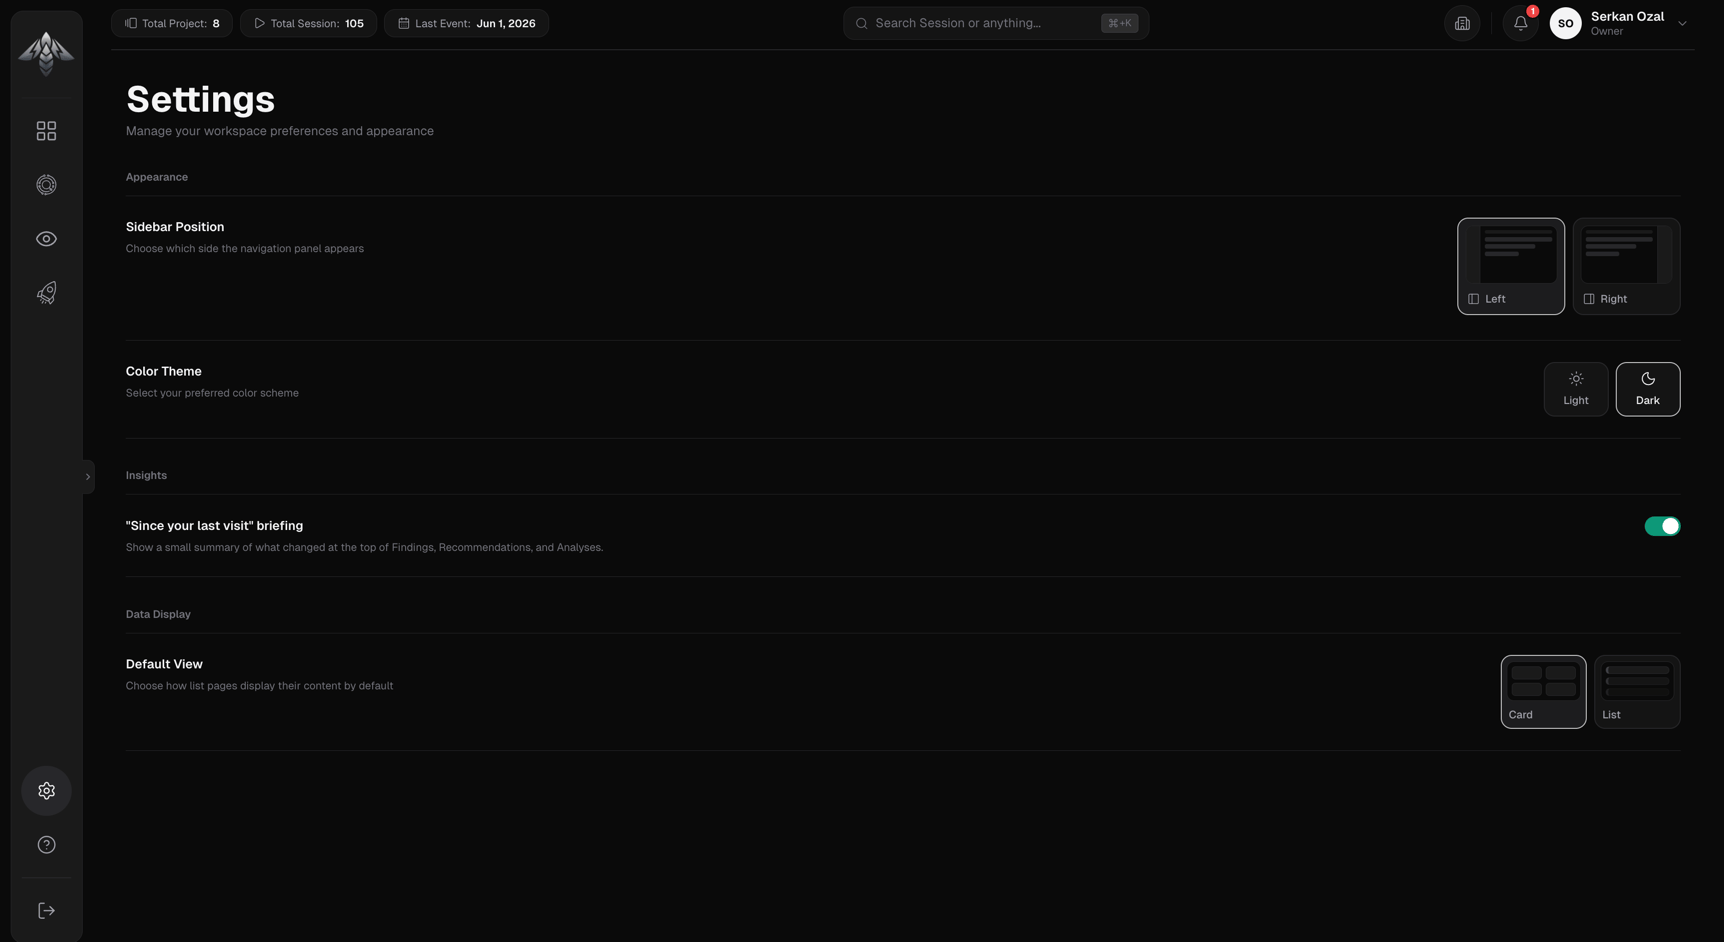Click the ⌘+K shortcut badge
This screenshot has width=1724, height=942.
(x=1119, y=23)
